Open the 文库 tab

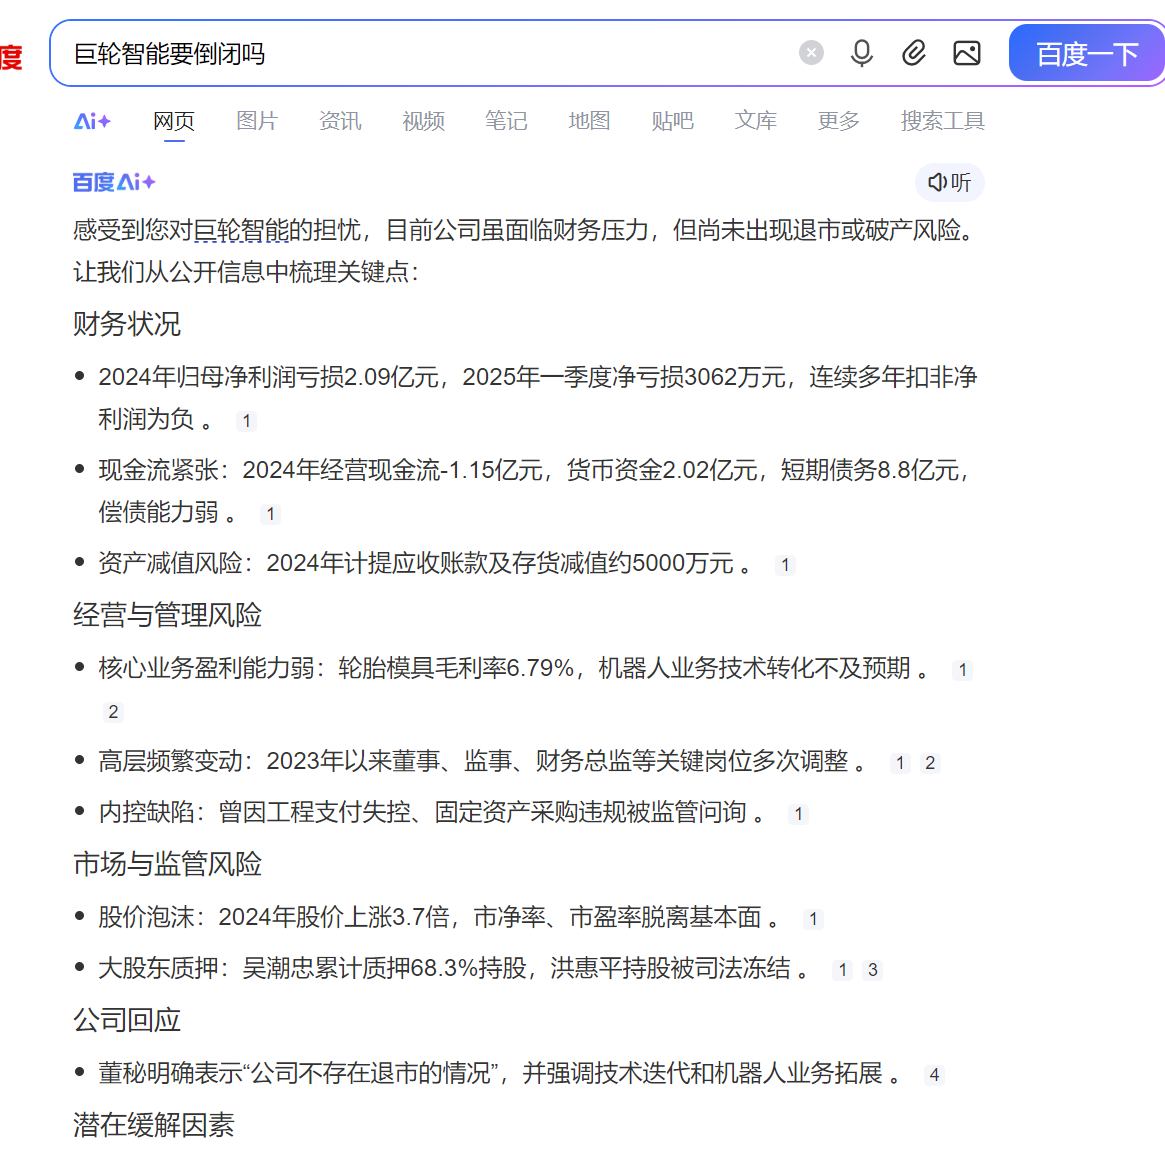click(x=756, y=120)
